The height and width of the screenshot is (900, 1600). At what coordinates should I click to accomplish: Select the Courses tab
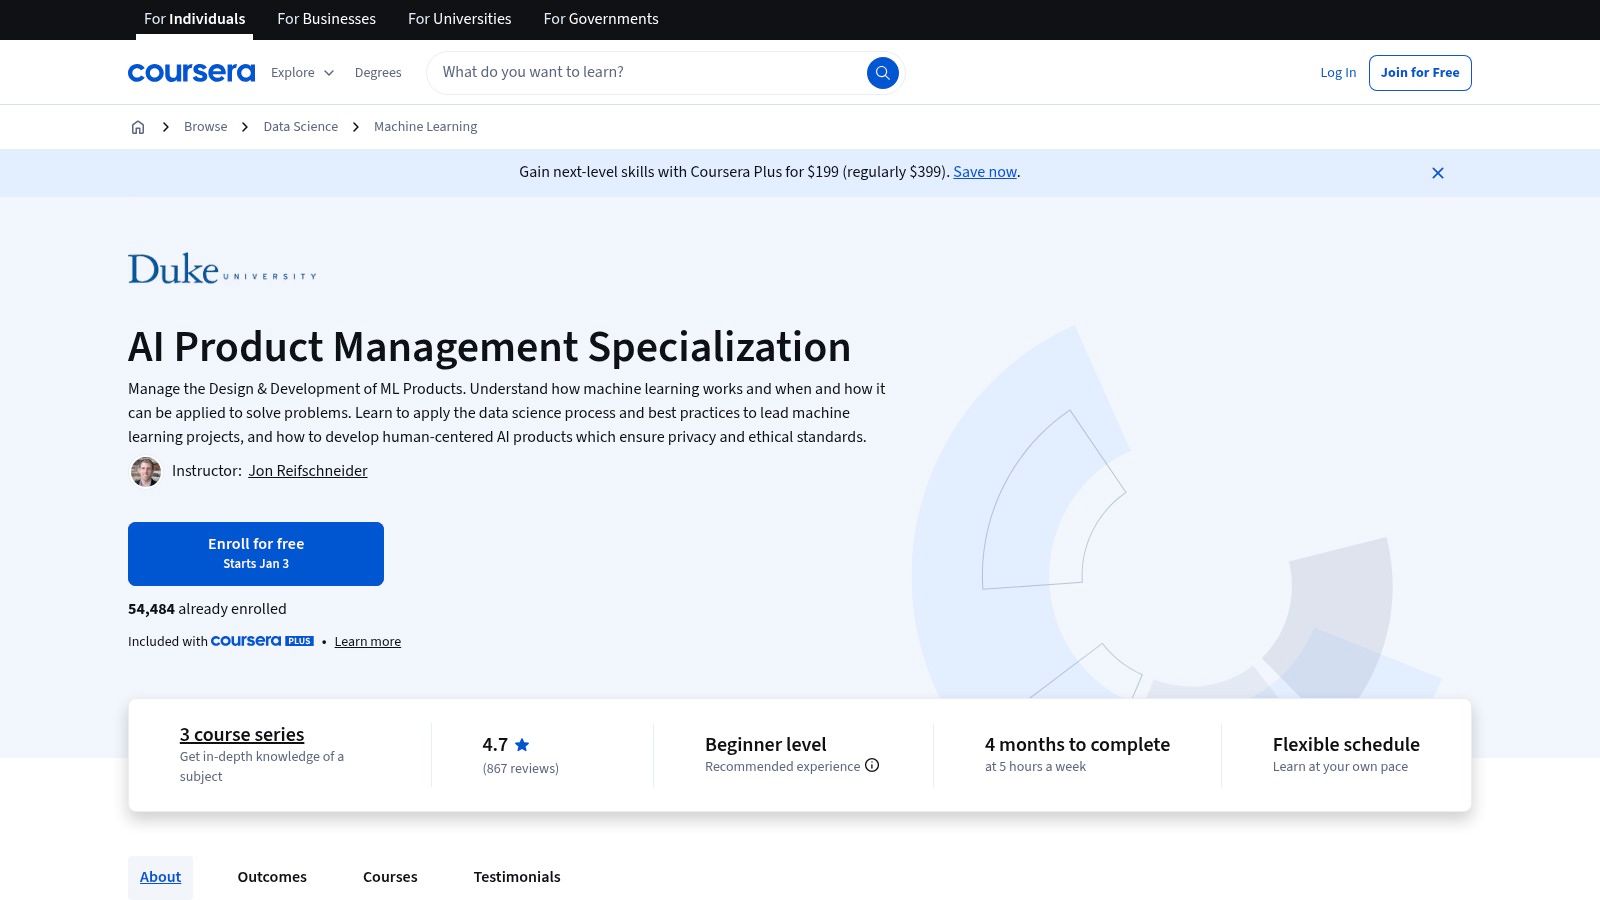click(390, 877)
